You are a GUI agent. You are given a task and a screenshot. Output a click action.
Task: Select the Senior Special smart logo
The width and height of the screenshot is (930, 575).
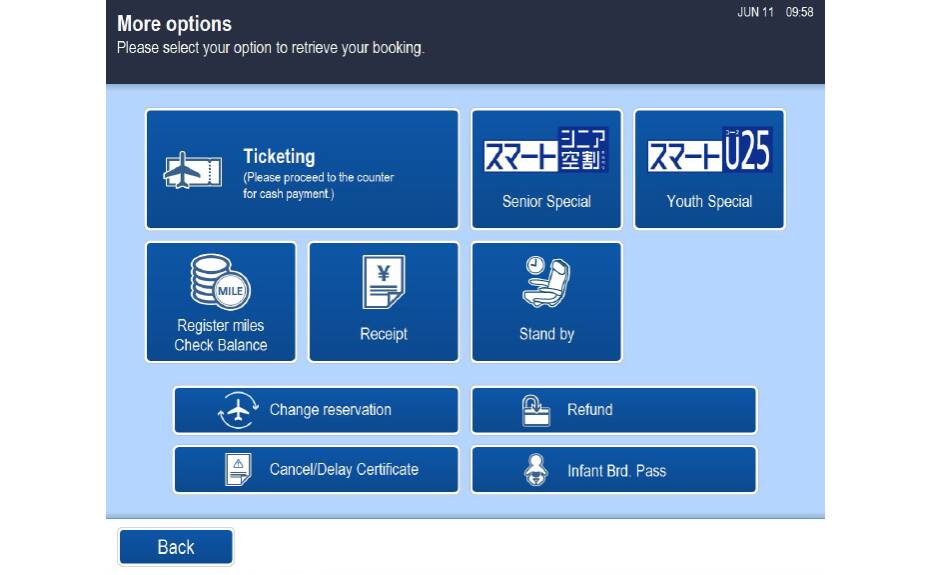pos(546,151)
